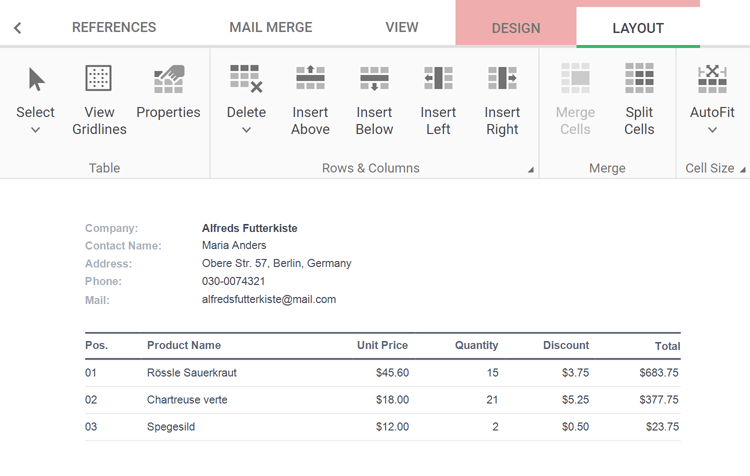The image size is (750, 476).
Task: Insert a row below
Action: [x=374, y=100]
